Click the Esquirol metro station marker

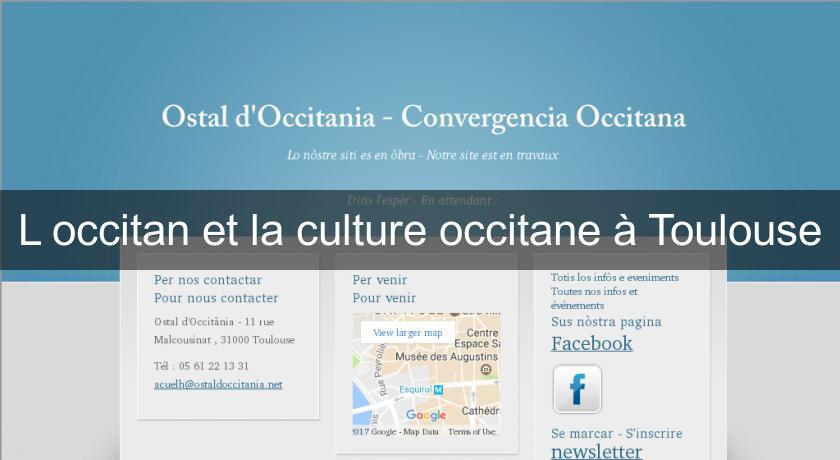coord(438,390)
